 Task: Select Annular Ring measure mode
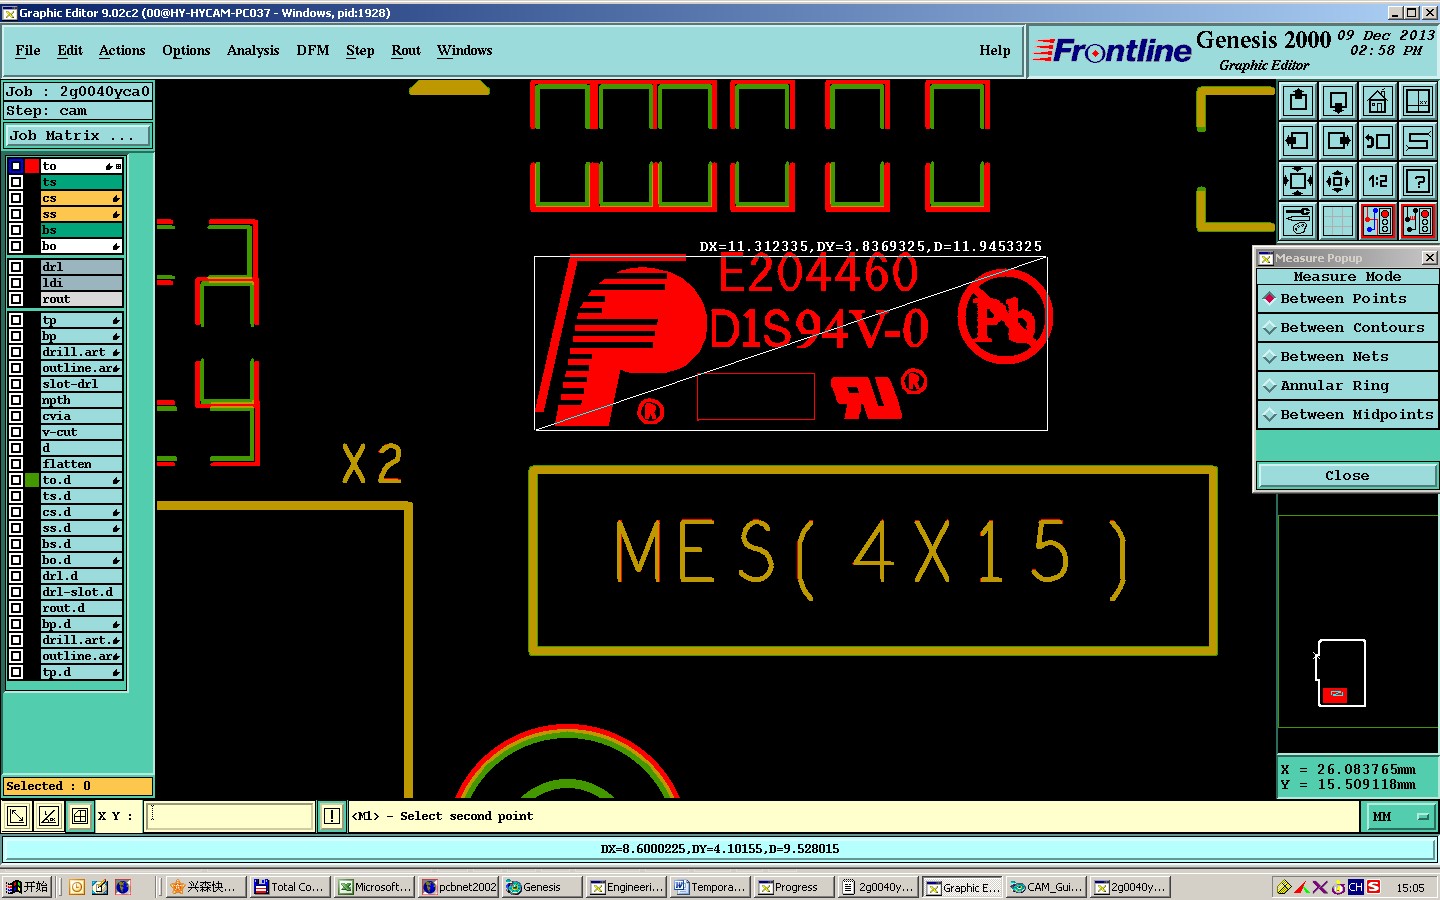point(1347,385)
